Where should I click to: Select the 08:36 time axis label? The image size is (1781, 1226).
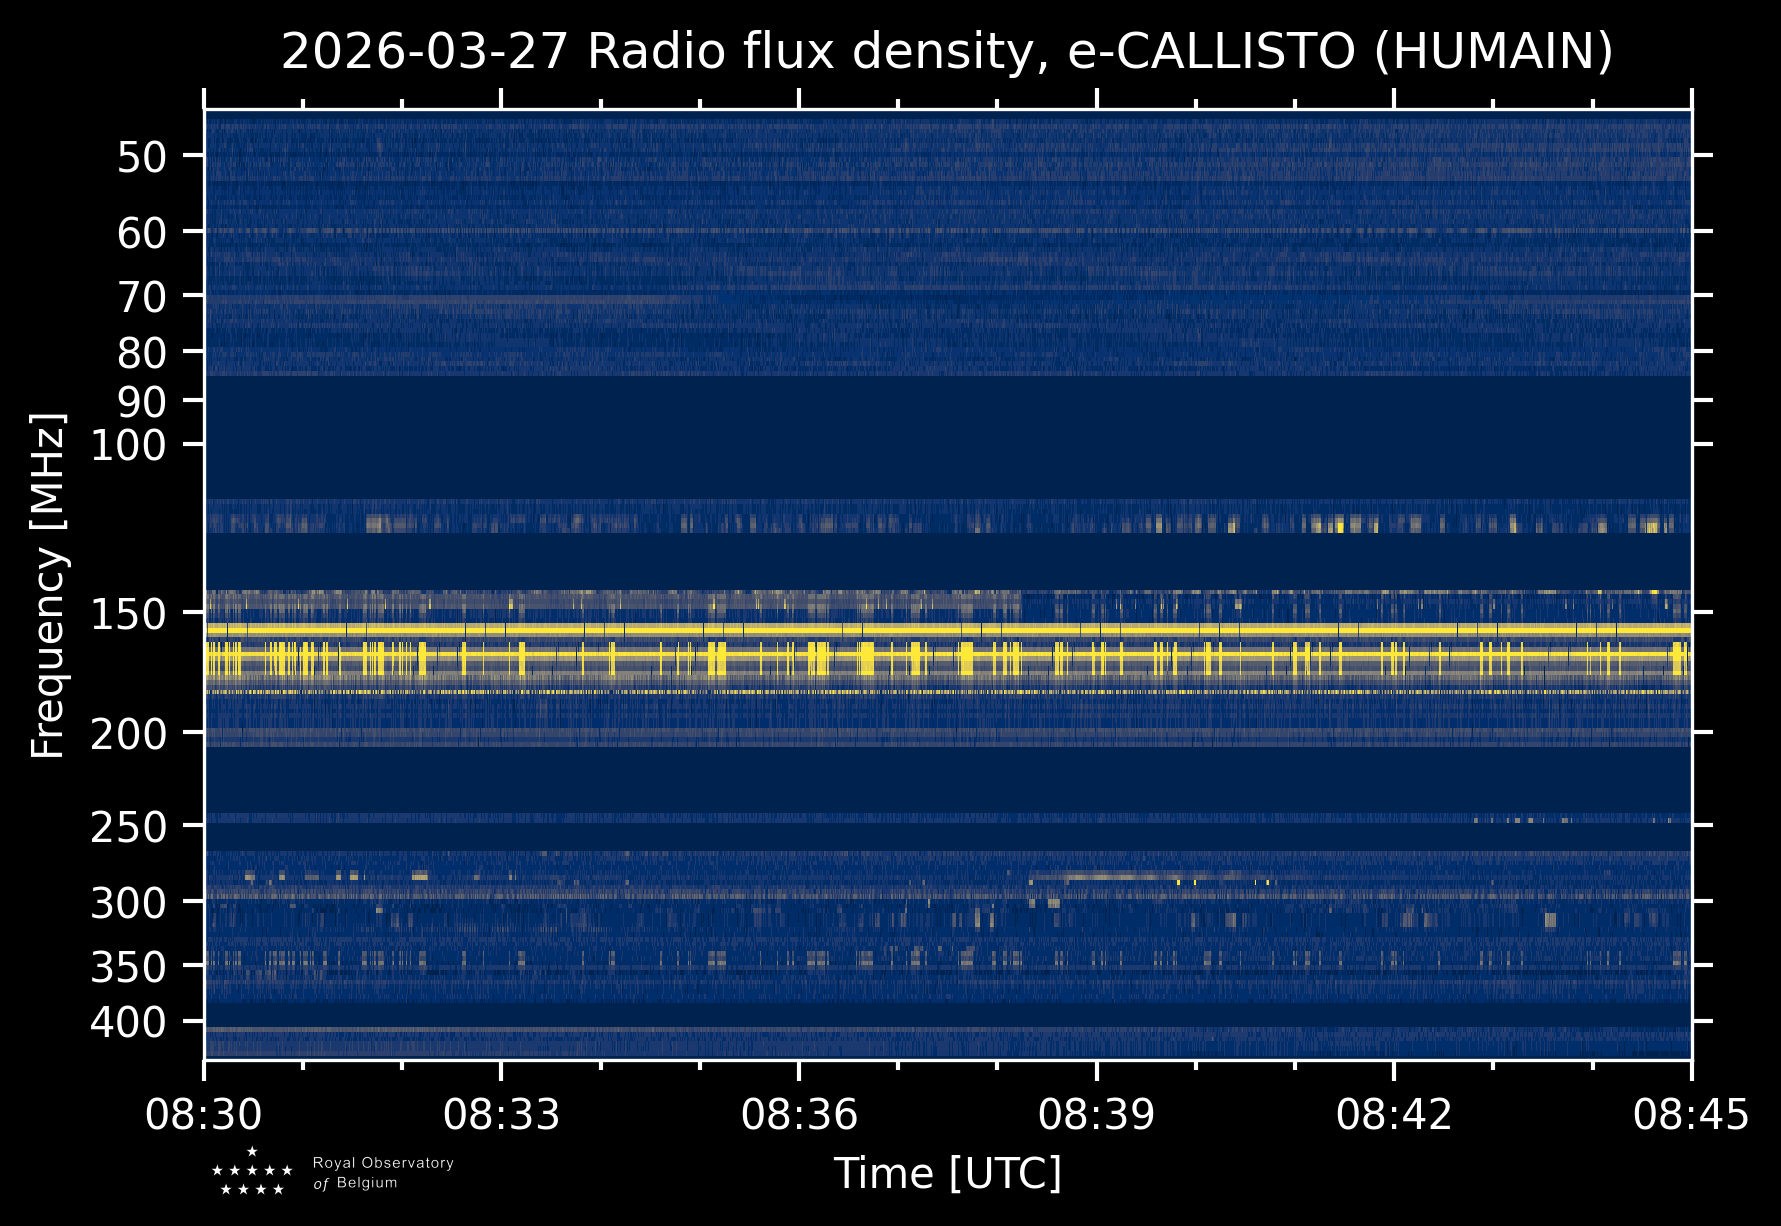[799, 1114]
